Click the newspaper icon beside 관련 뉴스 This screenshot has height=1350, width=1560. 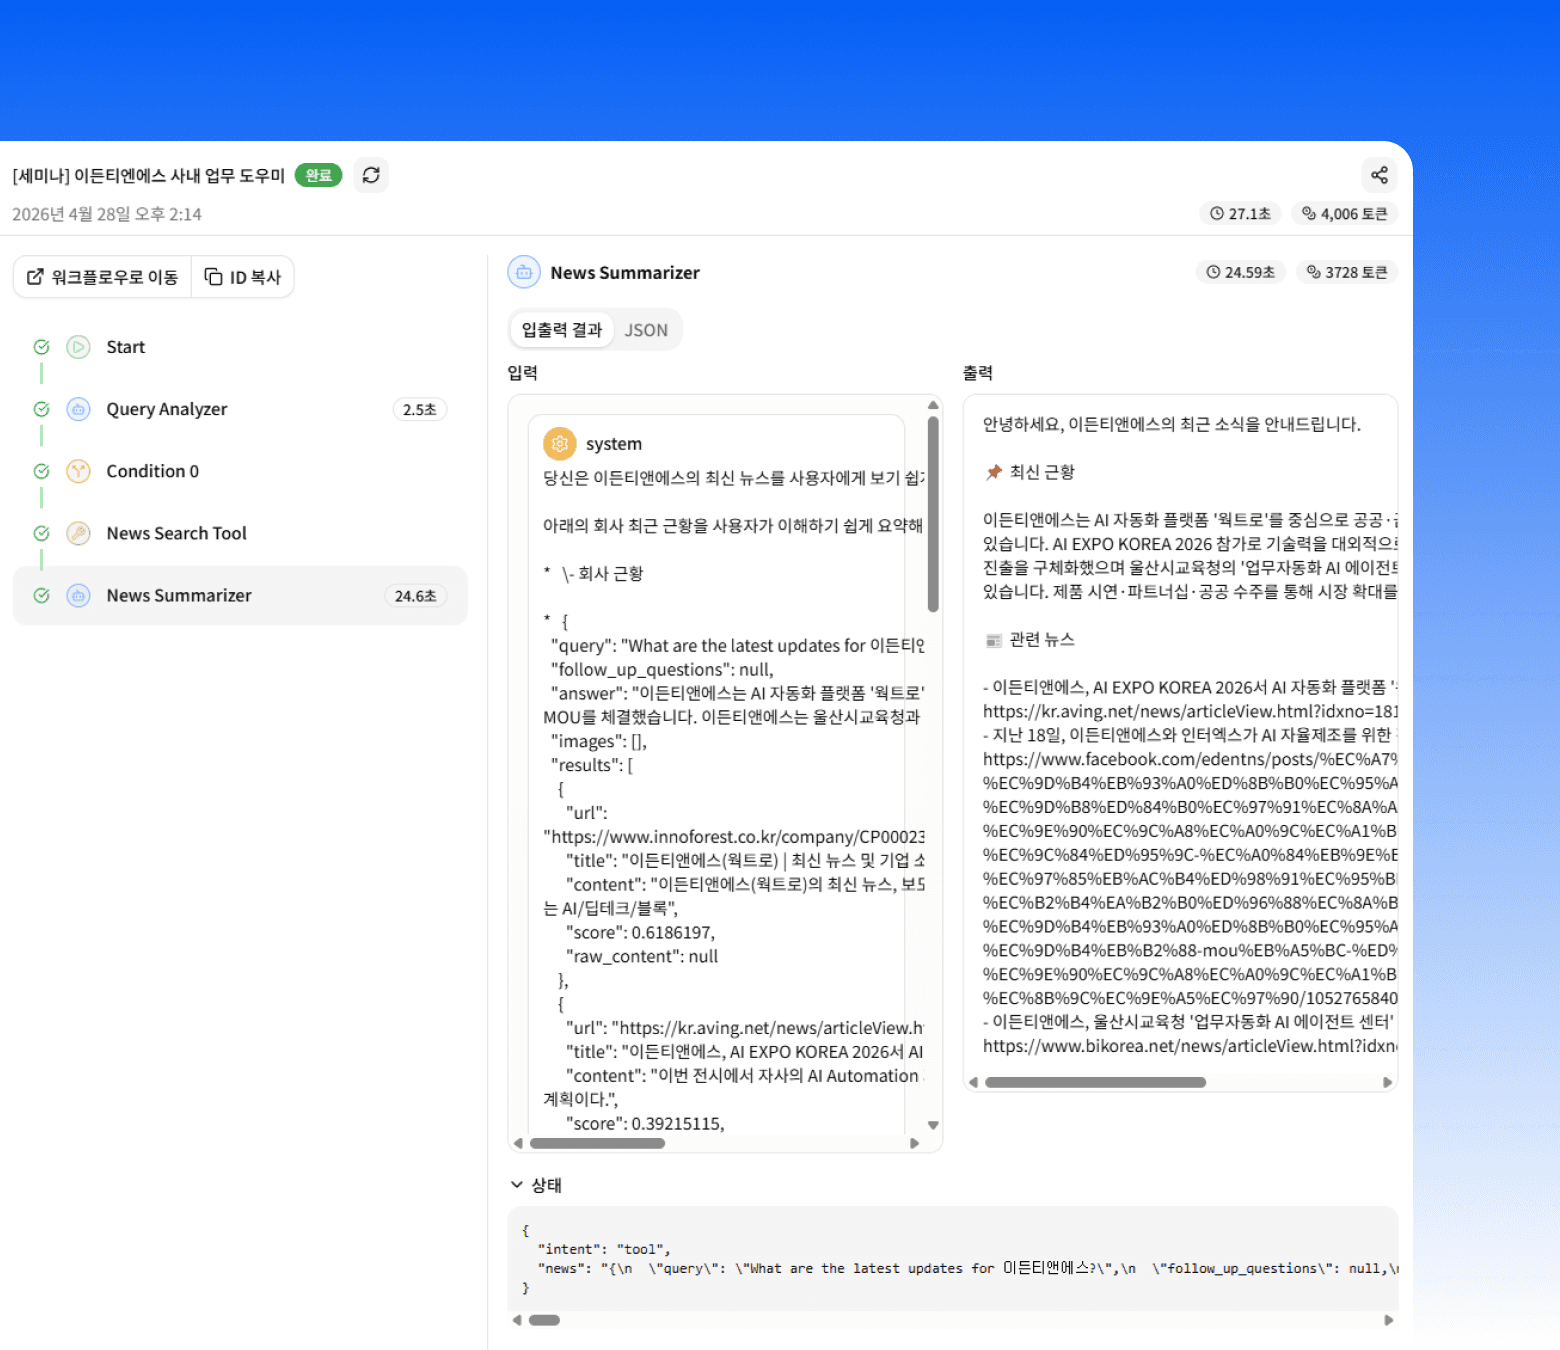click(994, 640)
